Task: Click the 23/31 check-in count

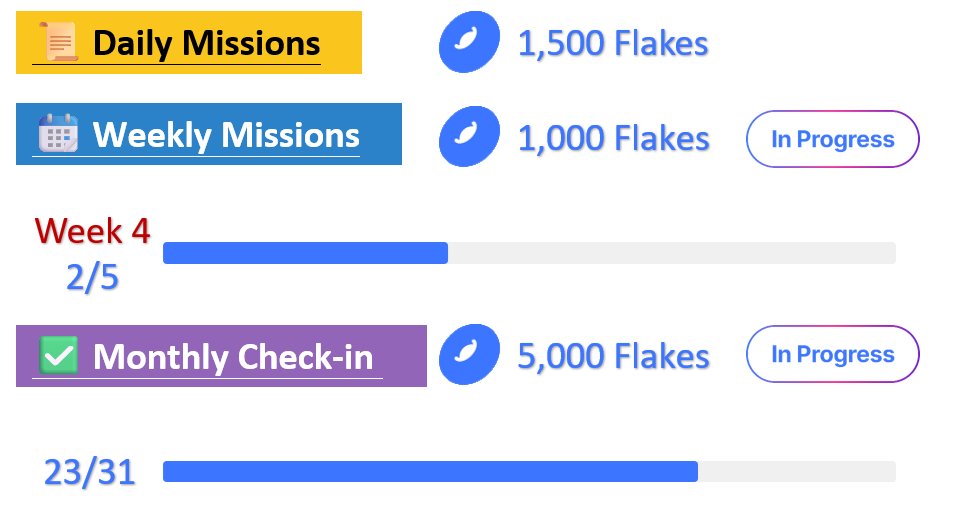Action: click(x=90, y=472)
